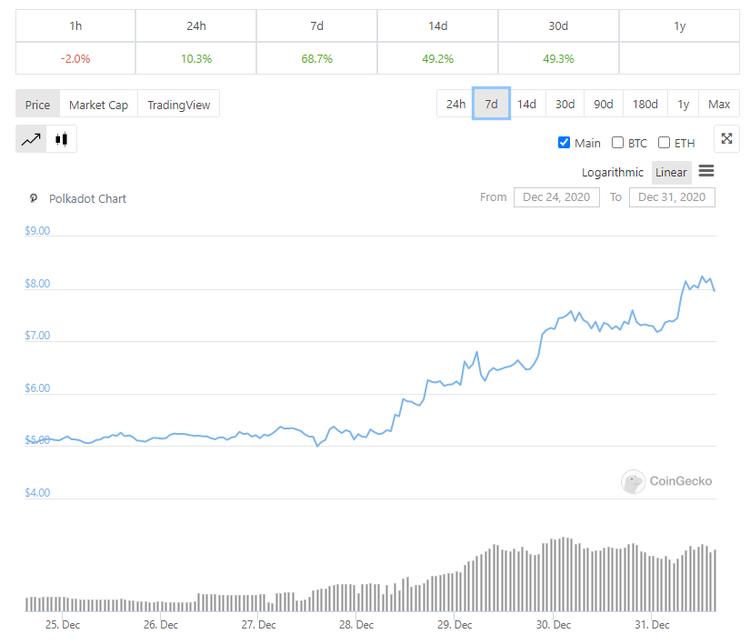750x644 pixels.
Task: Switch to line chart view icon
Action: click(x=31, y=140)
